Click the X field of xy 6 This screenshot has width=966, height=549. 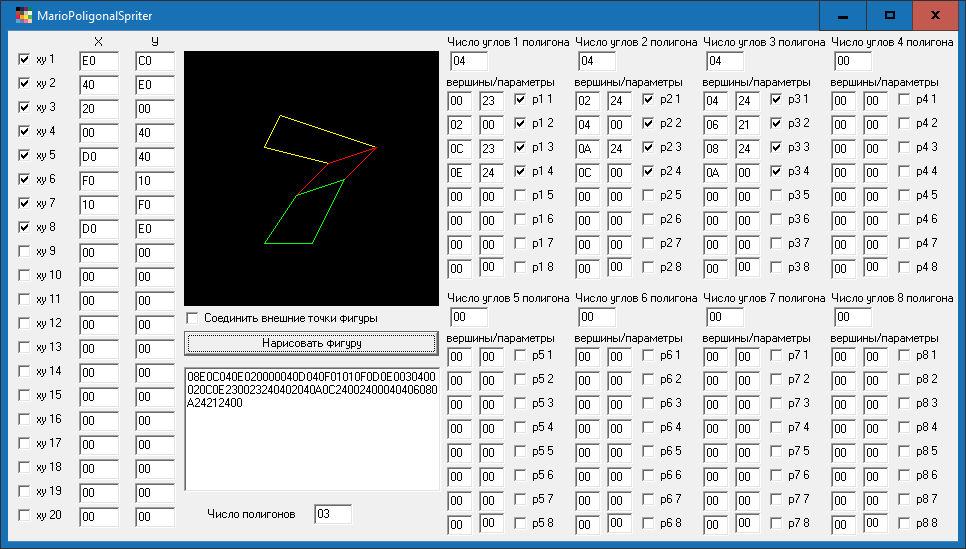coord(99,181)
